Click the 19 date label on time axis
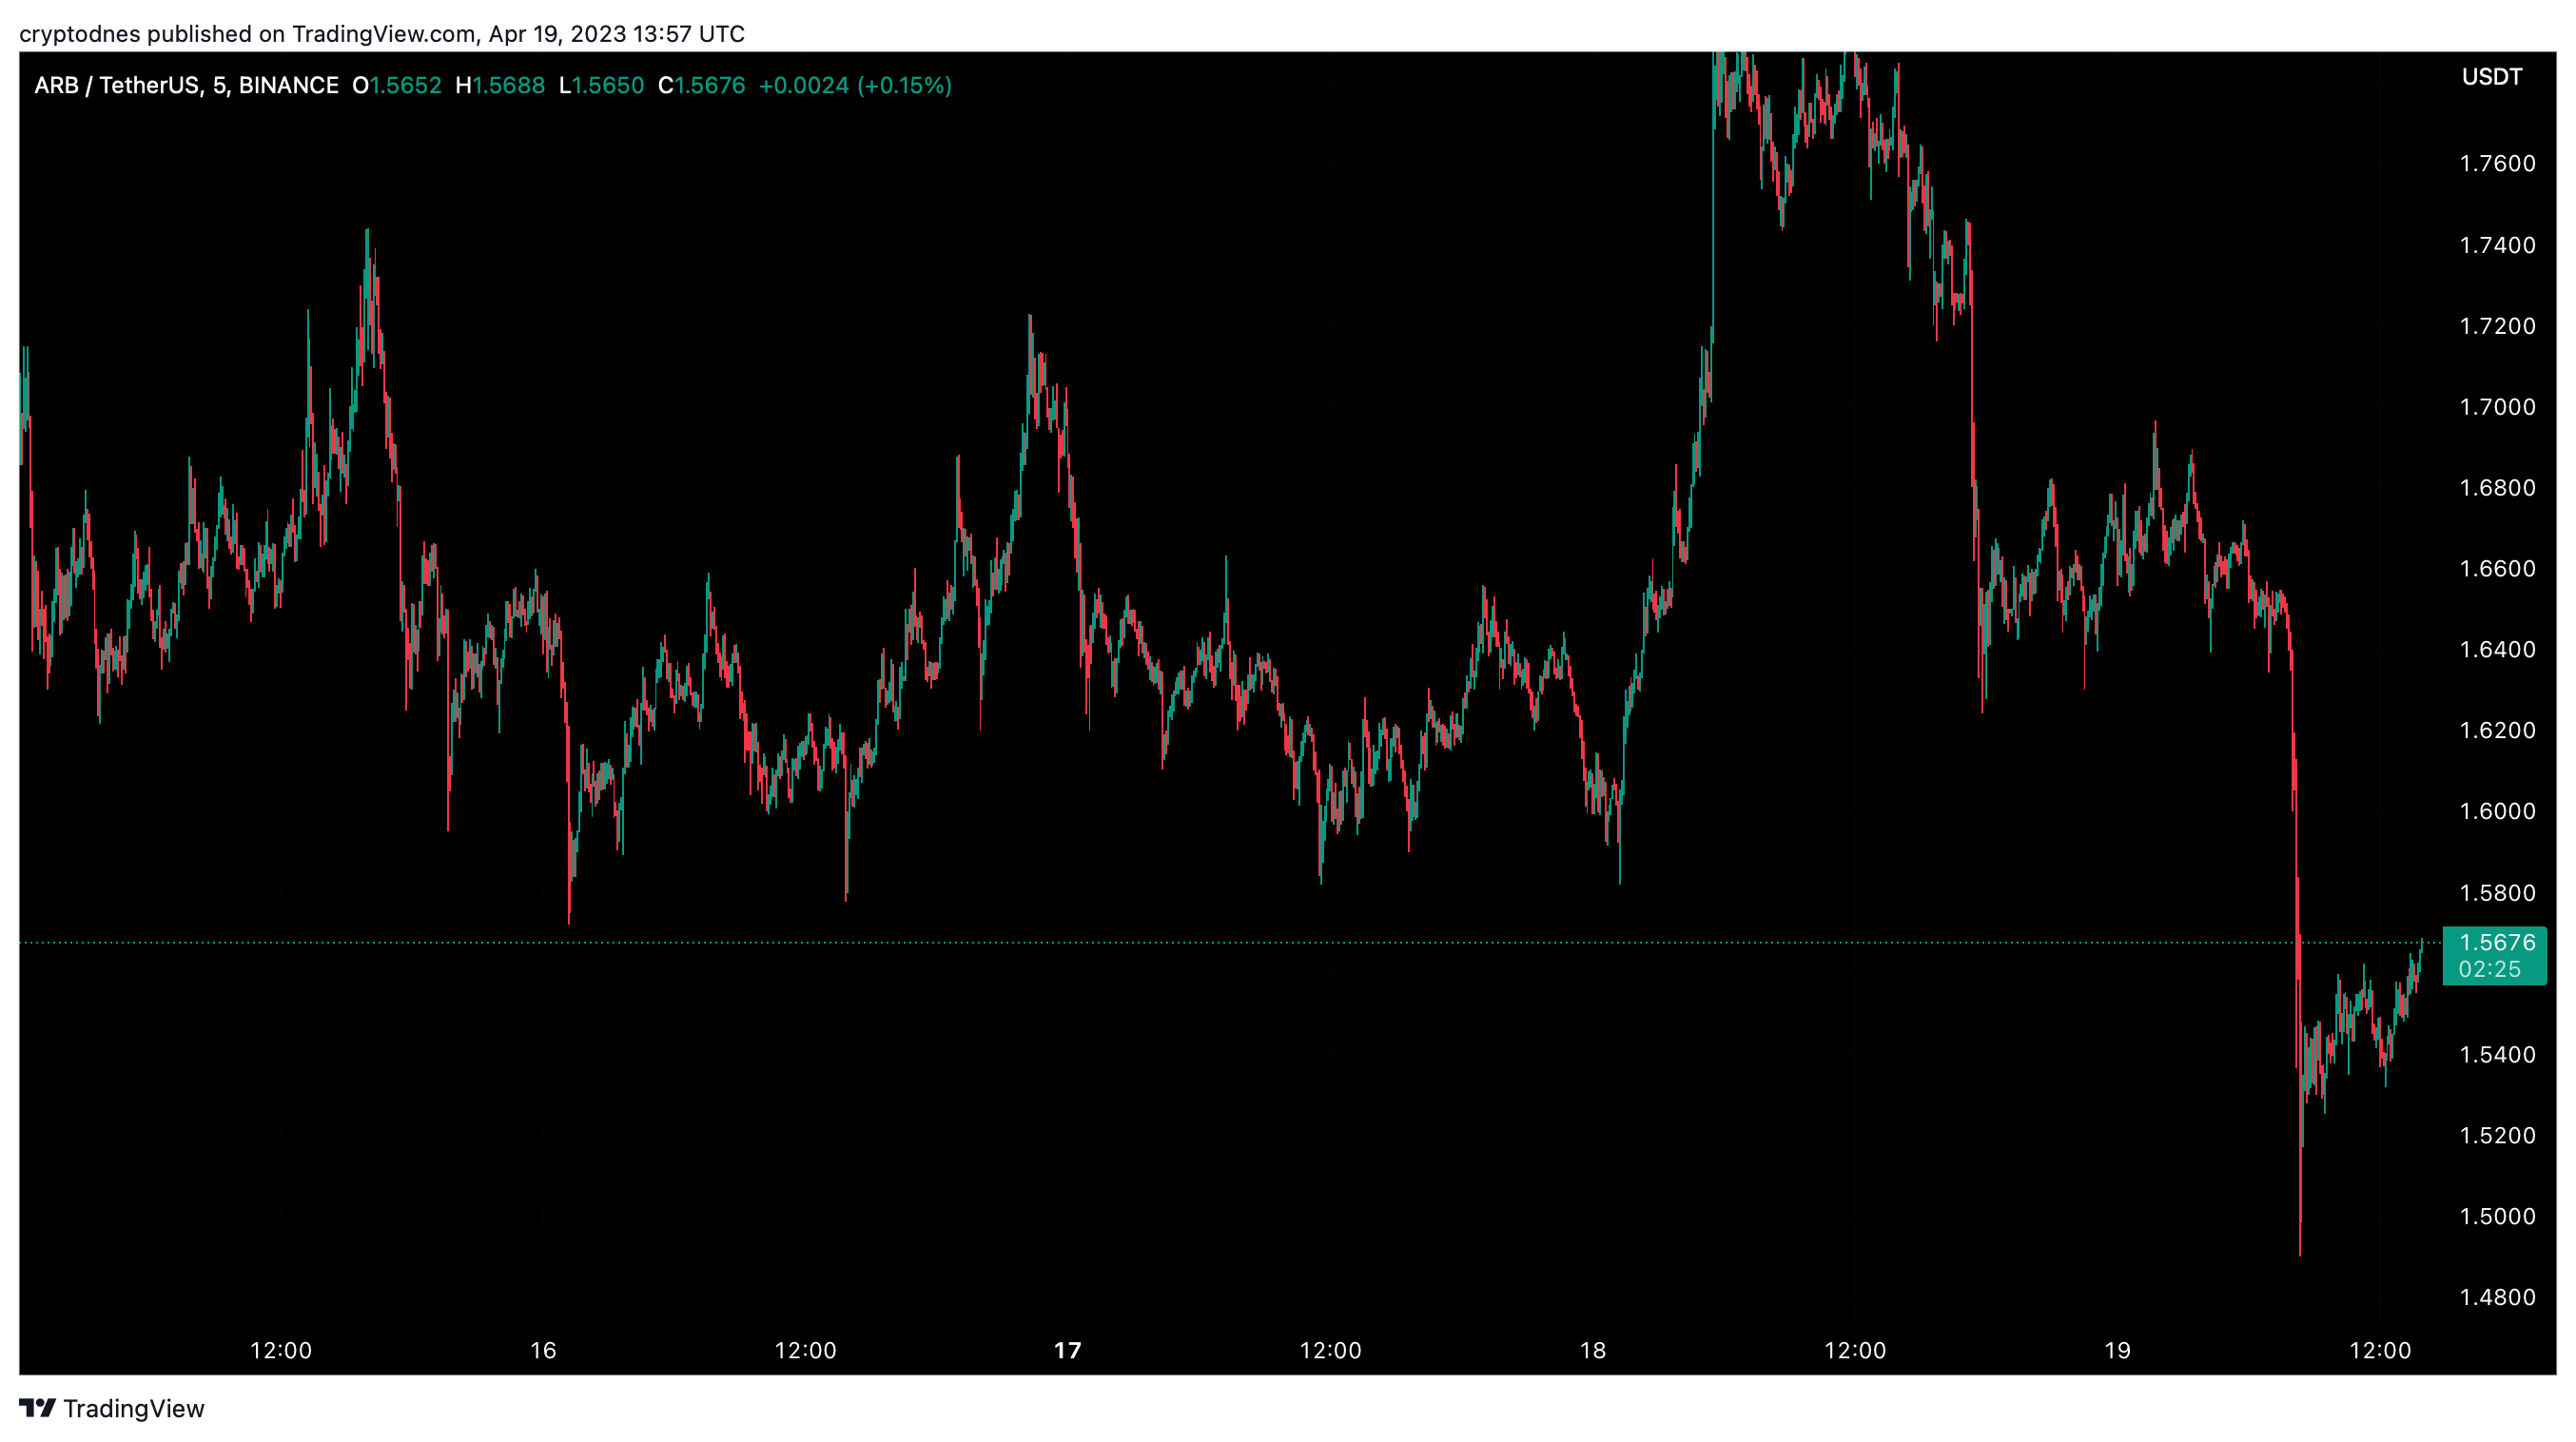Viewport: 2576px width, 1442px height. 2117,1350
